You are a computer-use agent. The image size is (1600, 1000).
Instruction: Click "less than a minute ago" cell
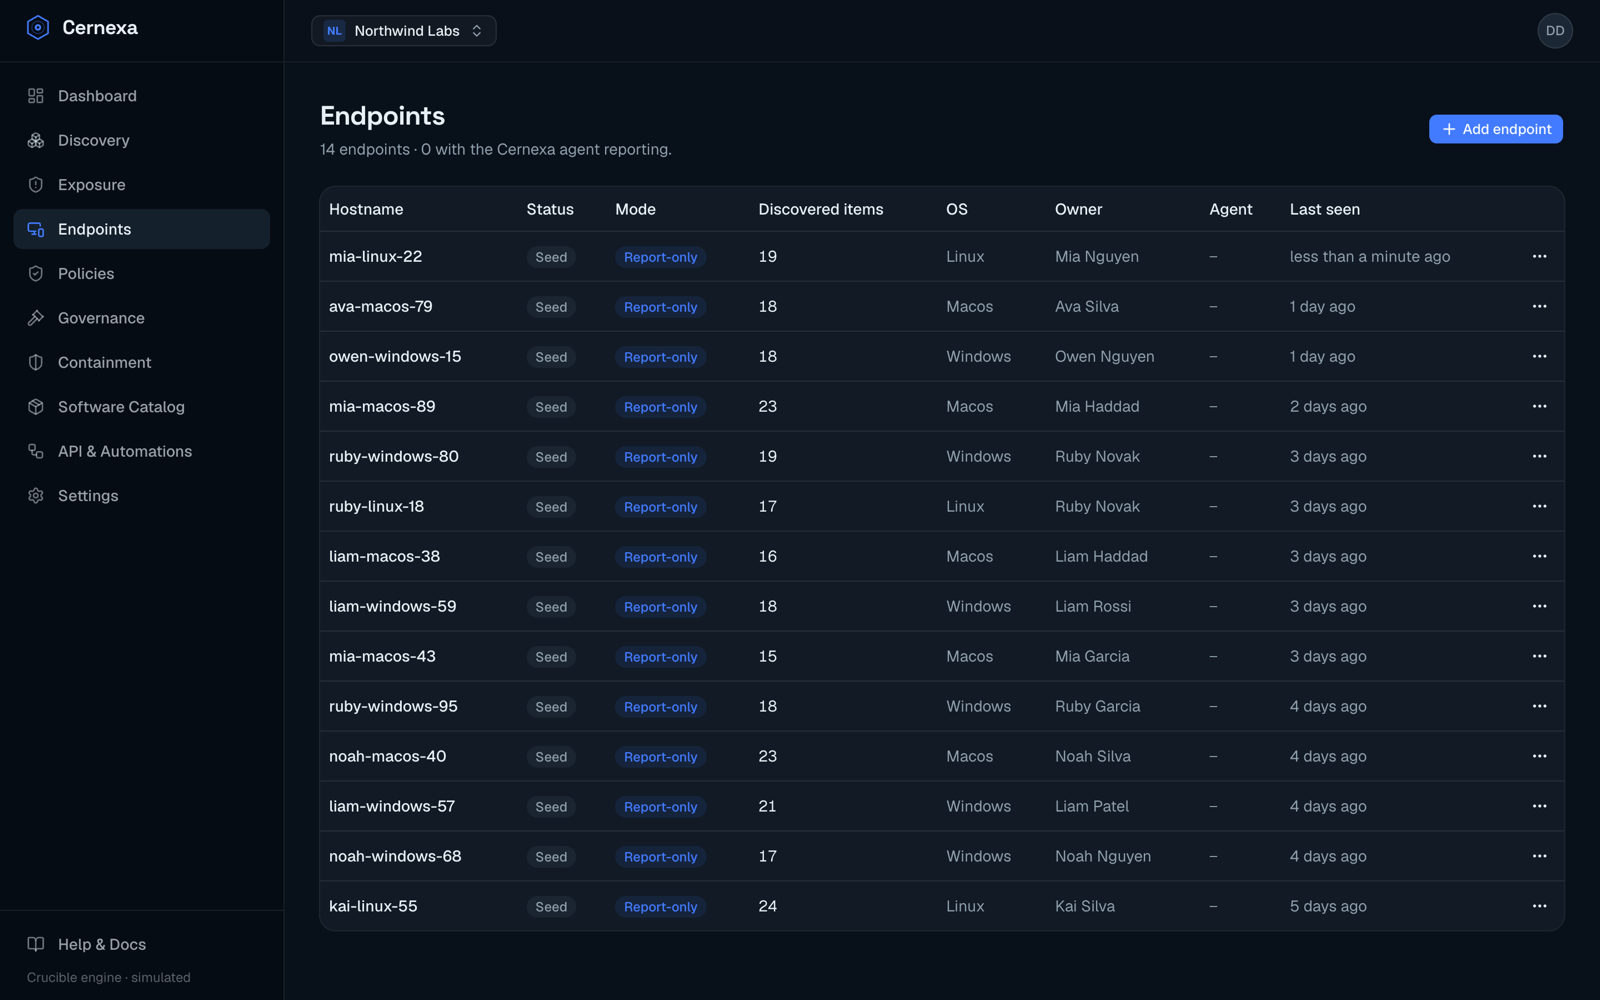coord(1369,257)
